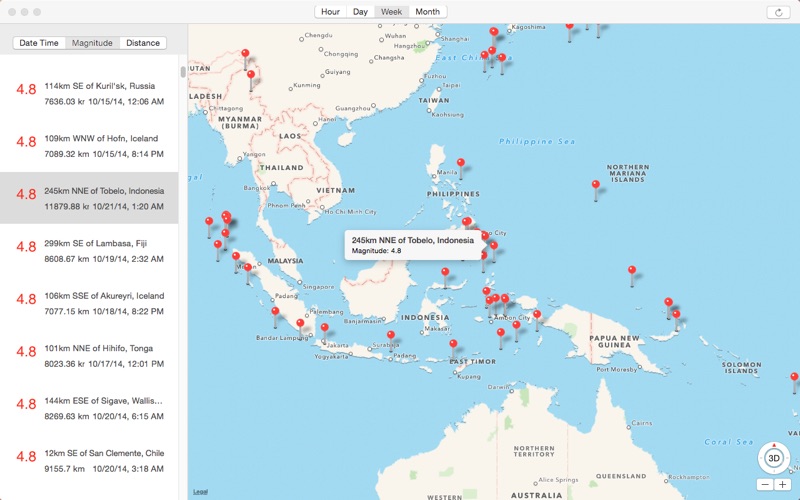Click the pin near Bandar Lampung

(x=300, y=323)
